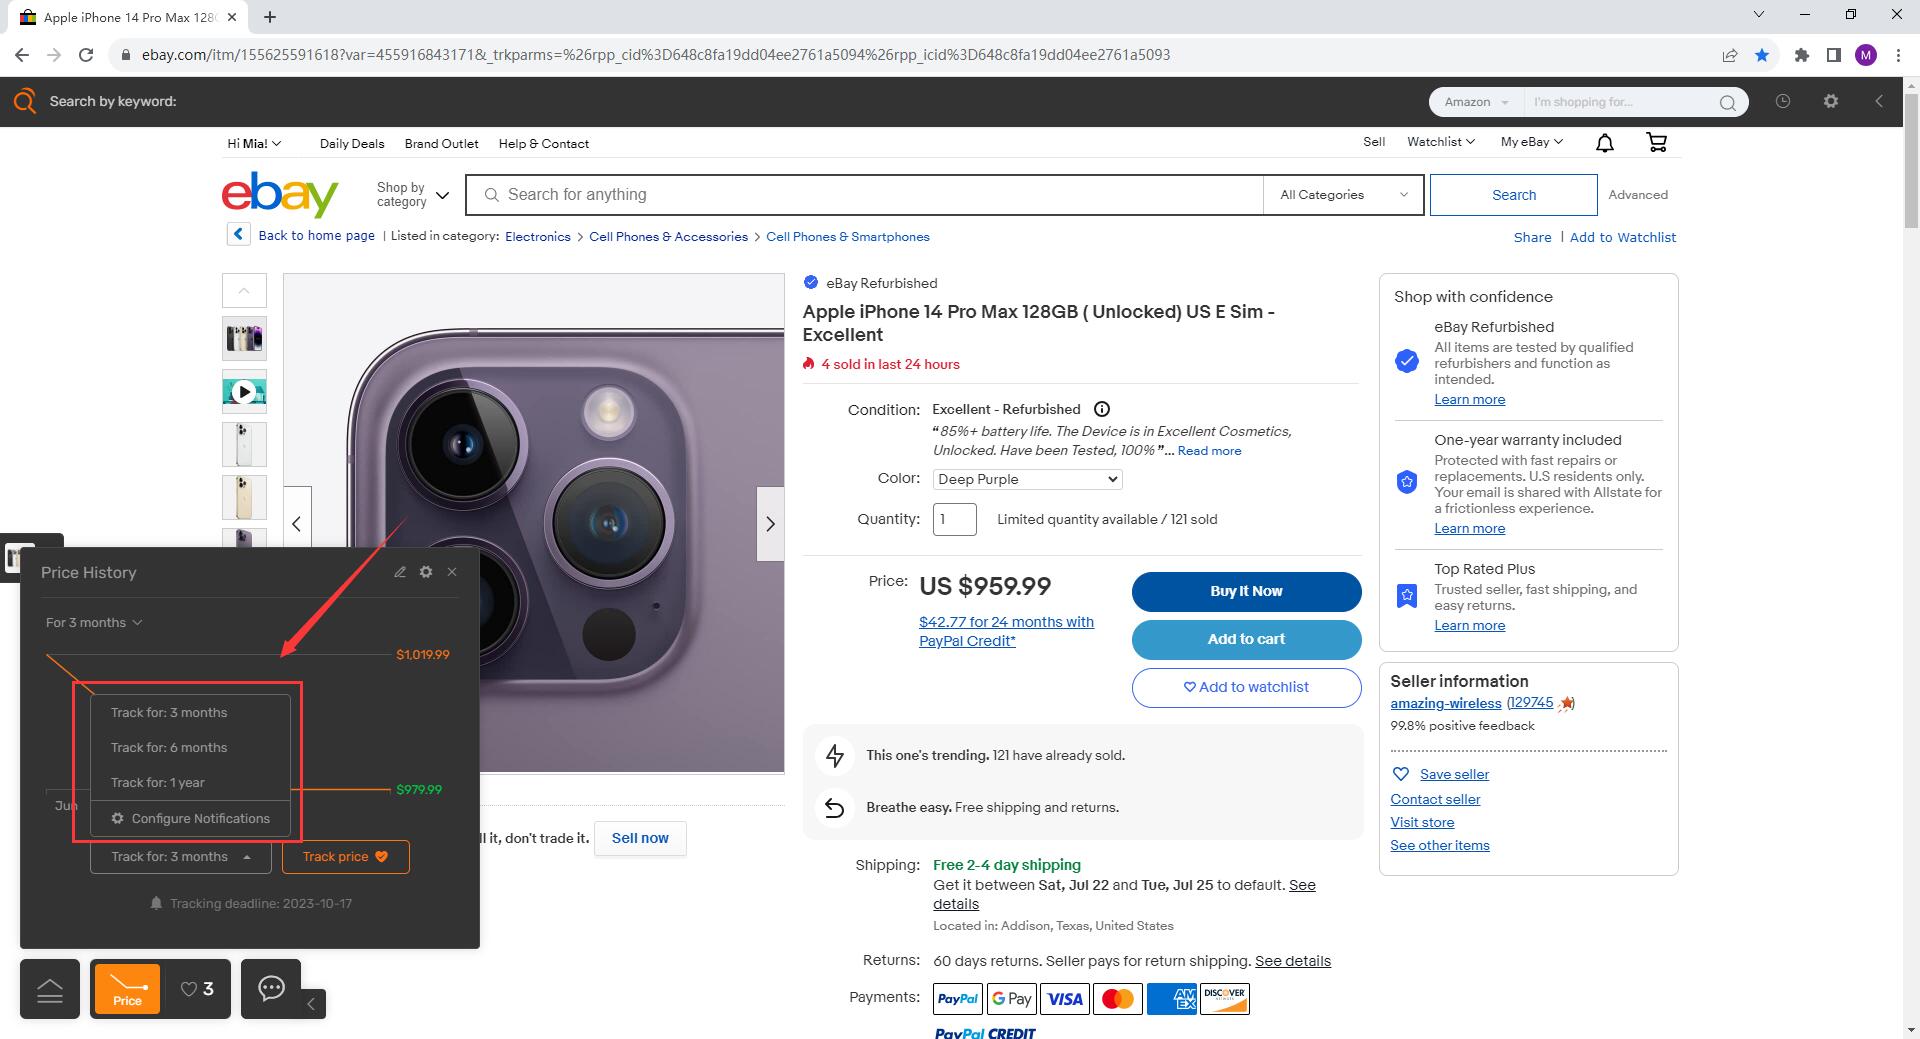The image size is (1920, 1039).
Task: Show previous product image
Action: 297,524
